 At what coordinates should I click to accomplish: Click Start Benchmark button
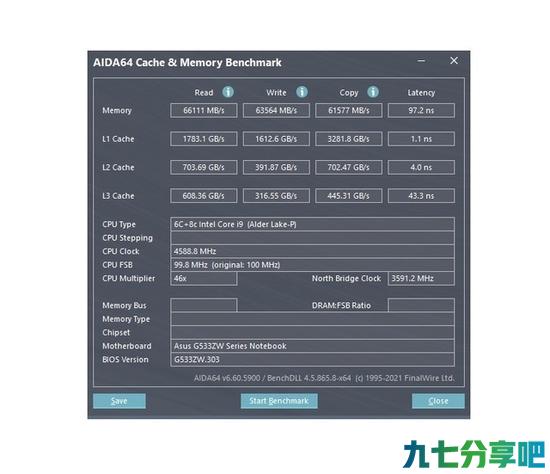(279, 401)
